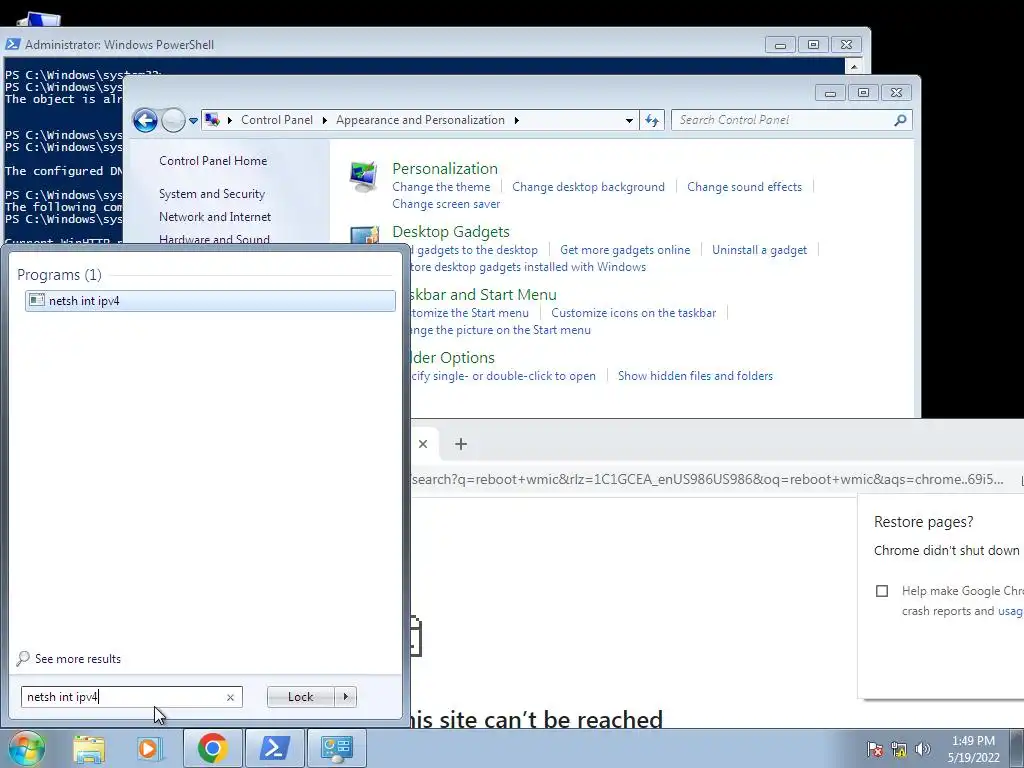Go to System and Security
This screenshot has width=1024, height=768.
point(212,194)
